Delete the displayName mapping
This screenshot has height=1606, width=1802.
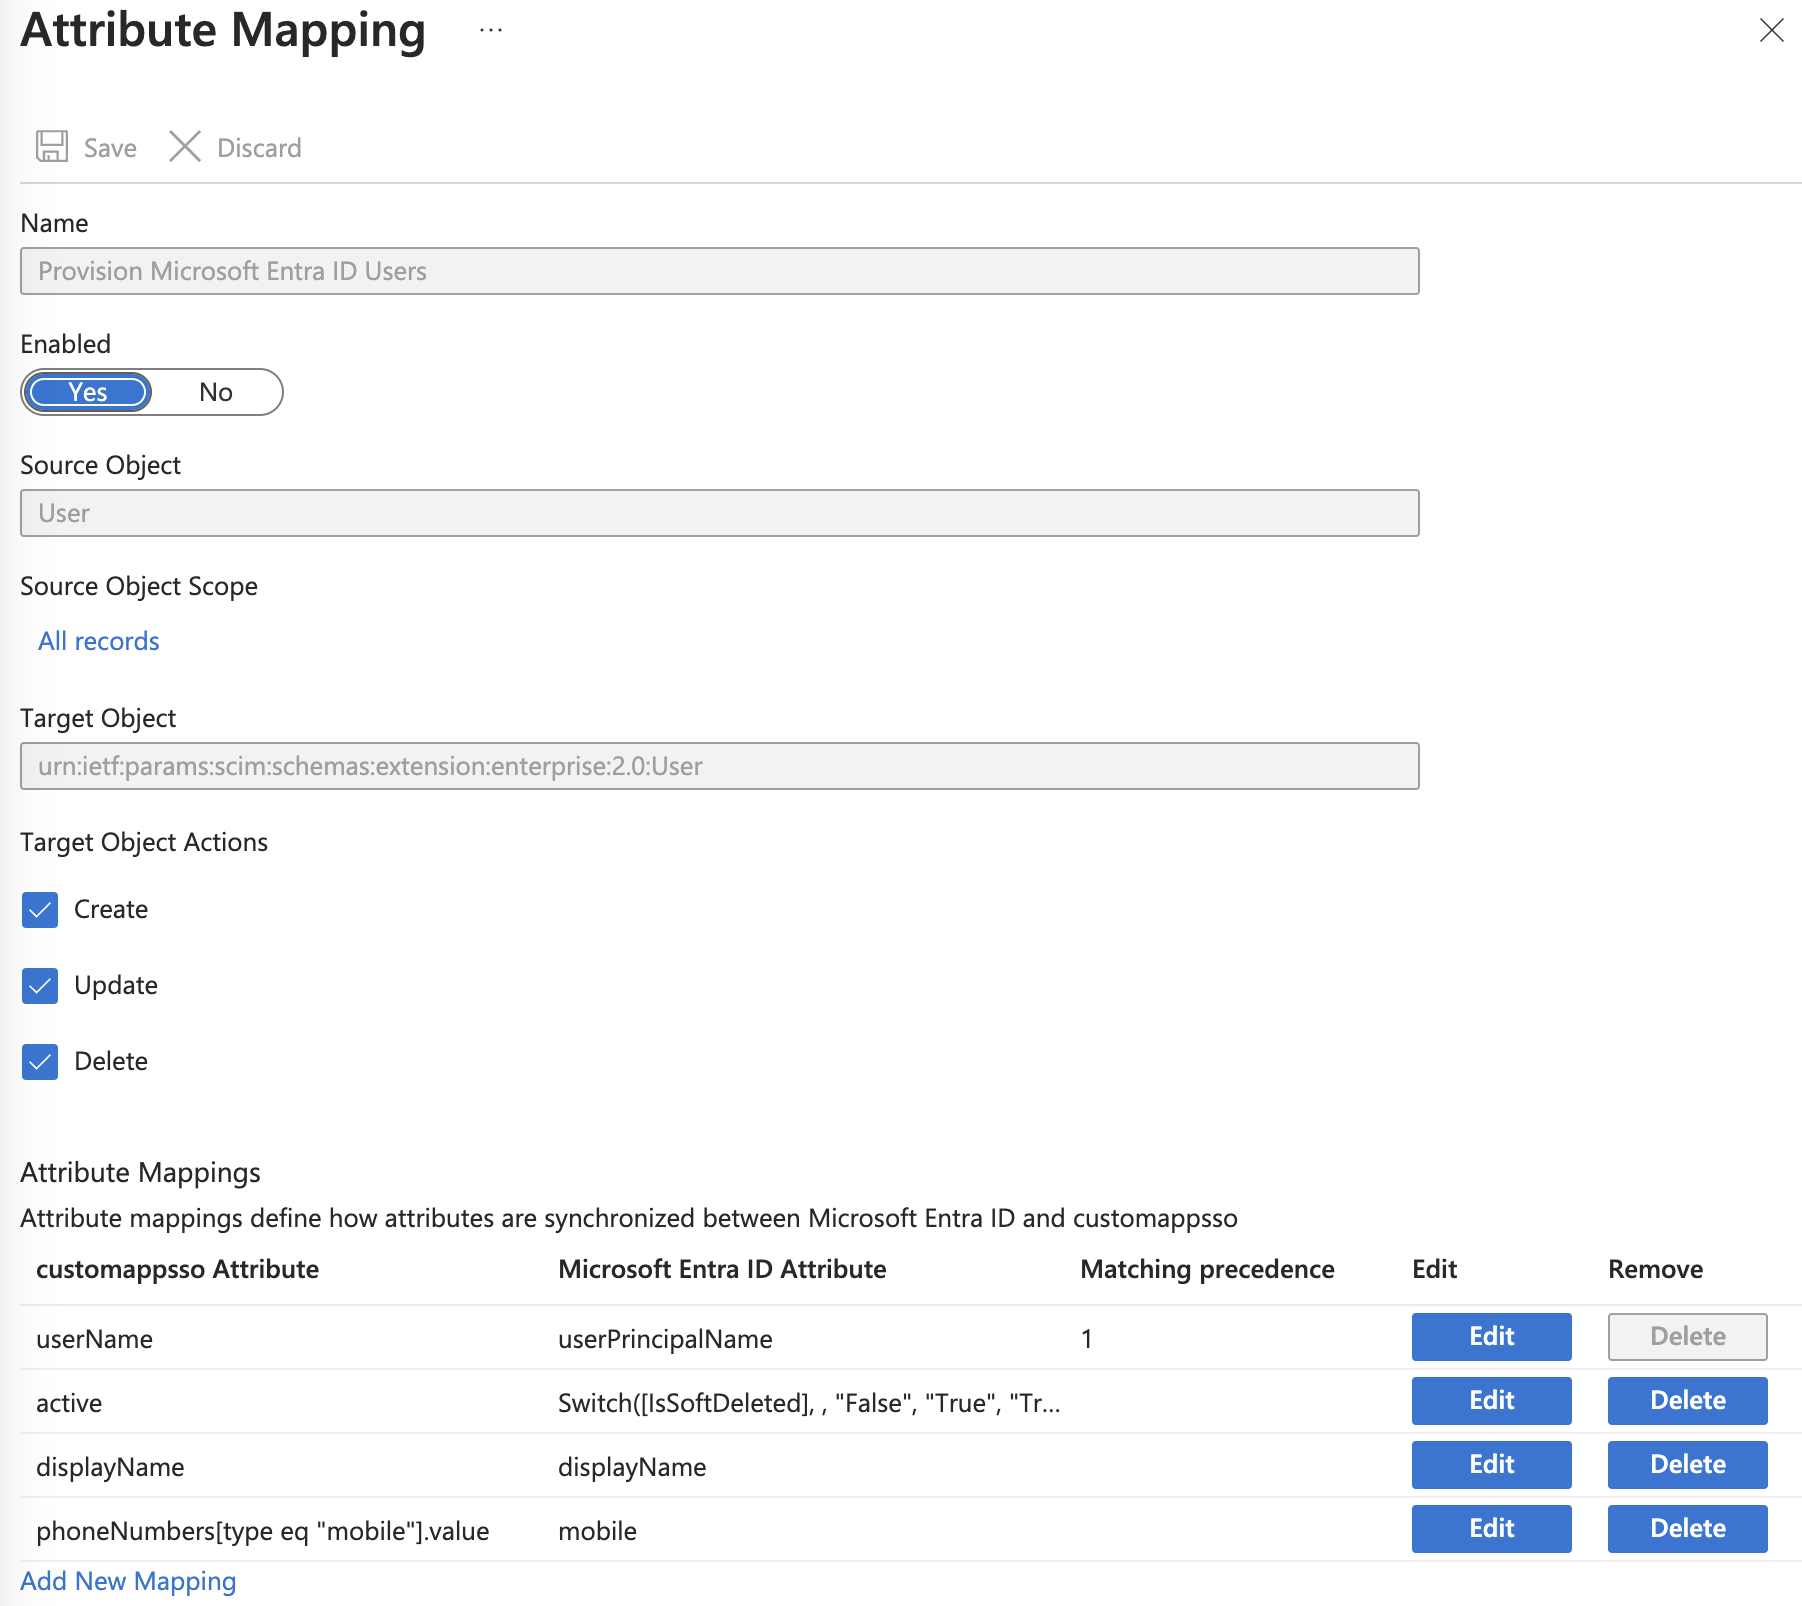point(1687,1465)
